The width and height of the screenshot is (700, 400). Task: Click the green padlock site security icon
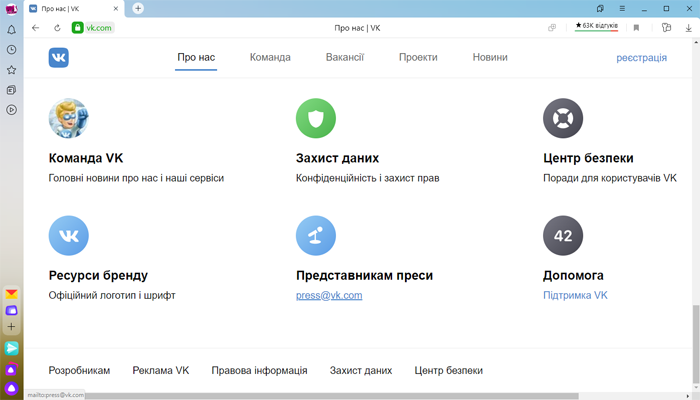coord(78,28)
